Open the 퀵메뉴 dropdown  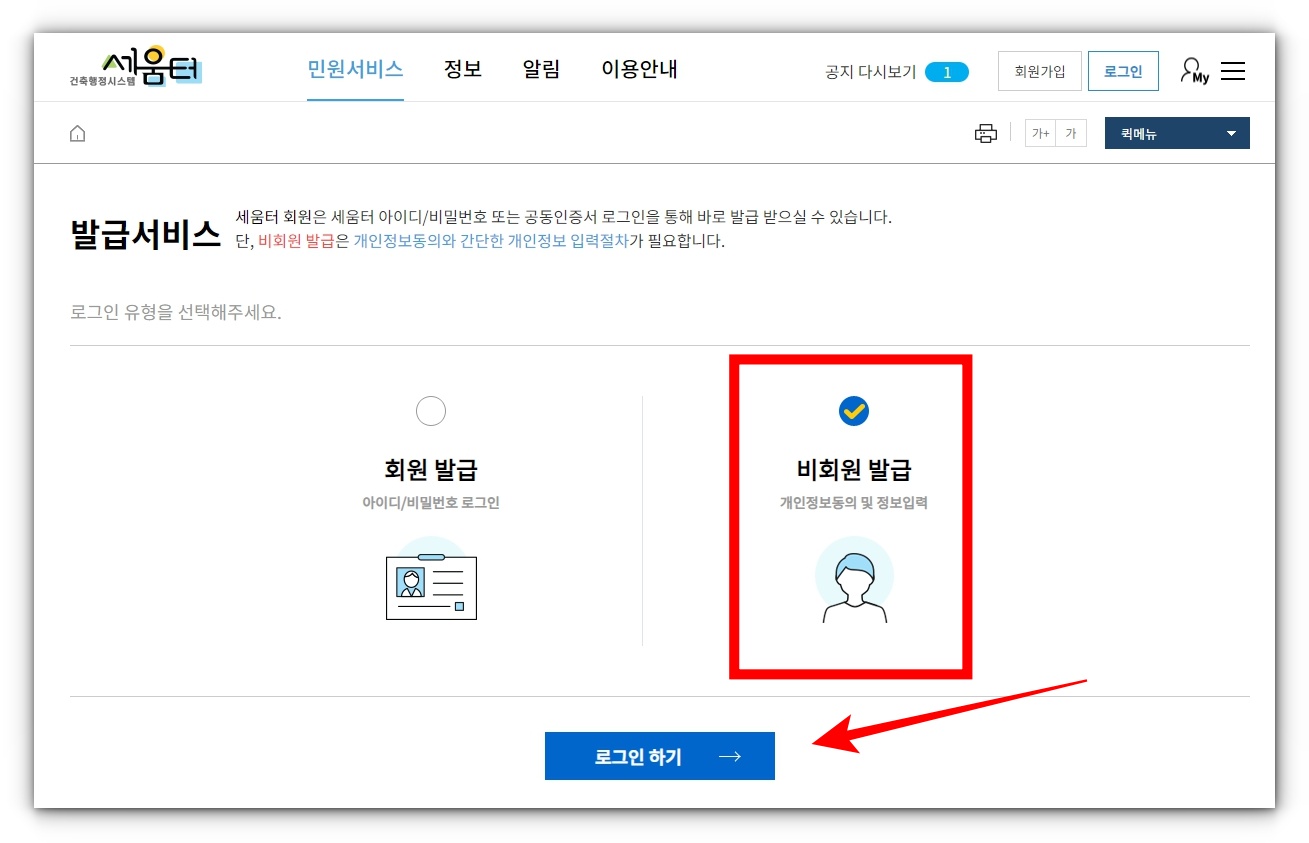click(1176, 132)
